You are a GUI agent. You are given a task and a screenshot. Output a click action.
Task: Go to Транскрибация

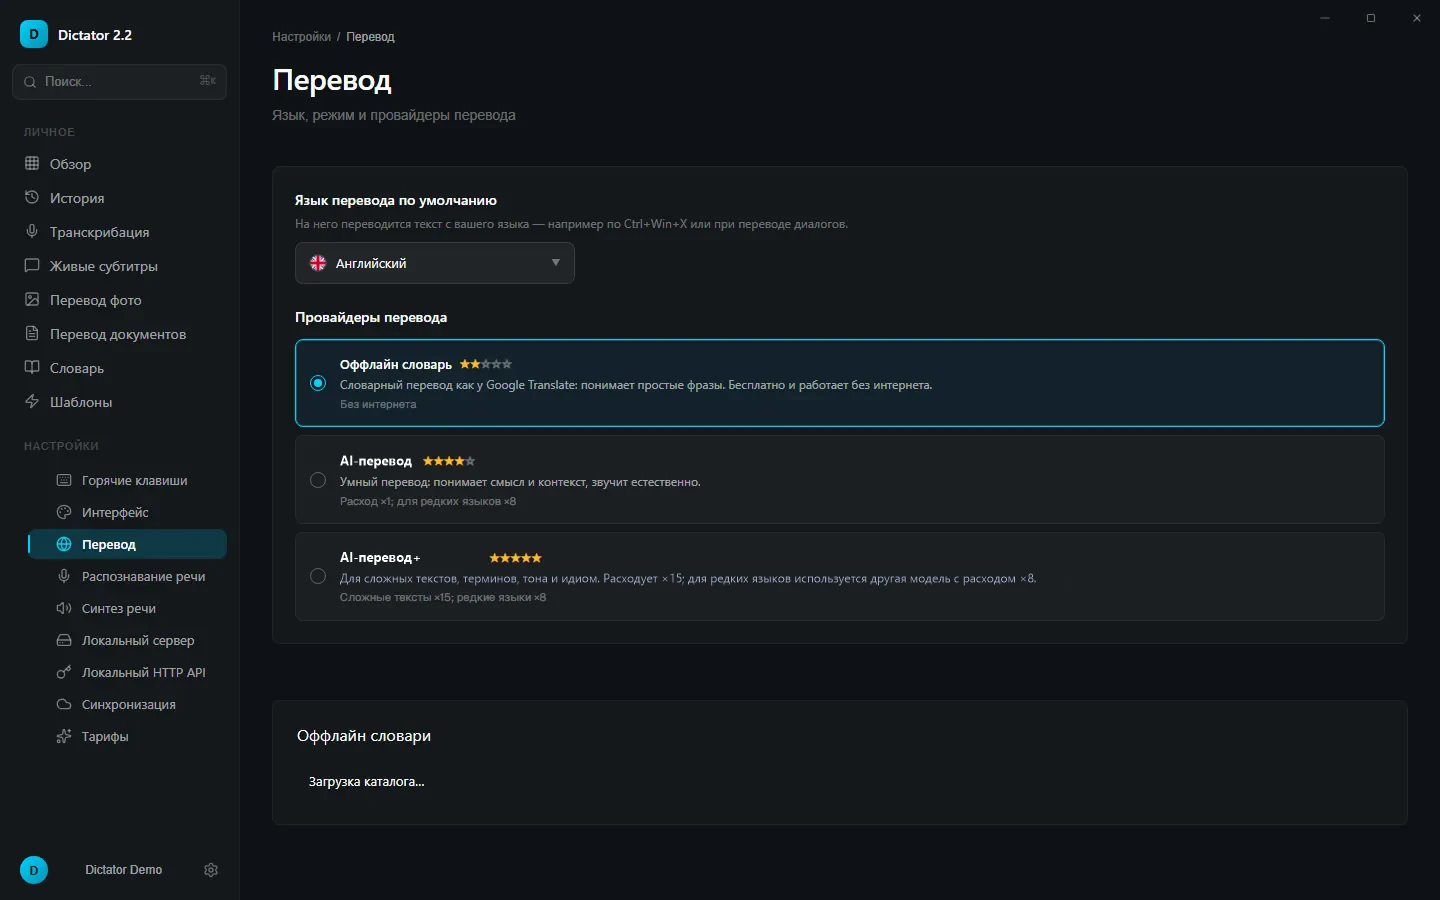(x=120, y=231)
